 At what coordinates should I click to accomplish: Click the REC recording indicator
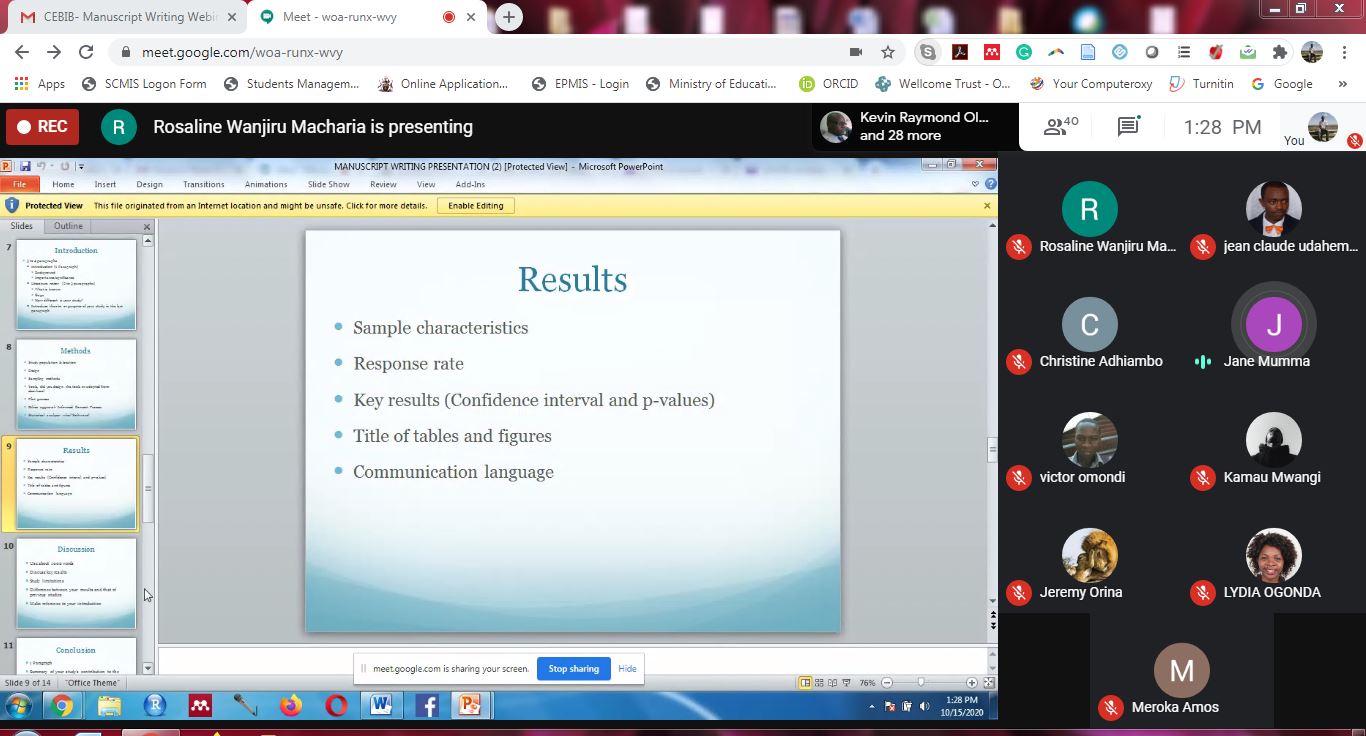point(43,127)
